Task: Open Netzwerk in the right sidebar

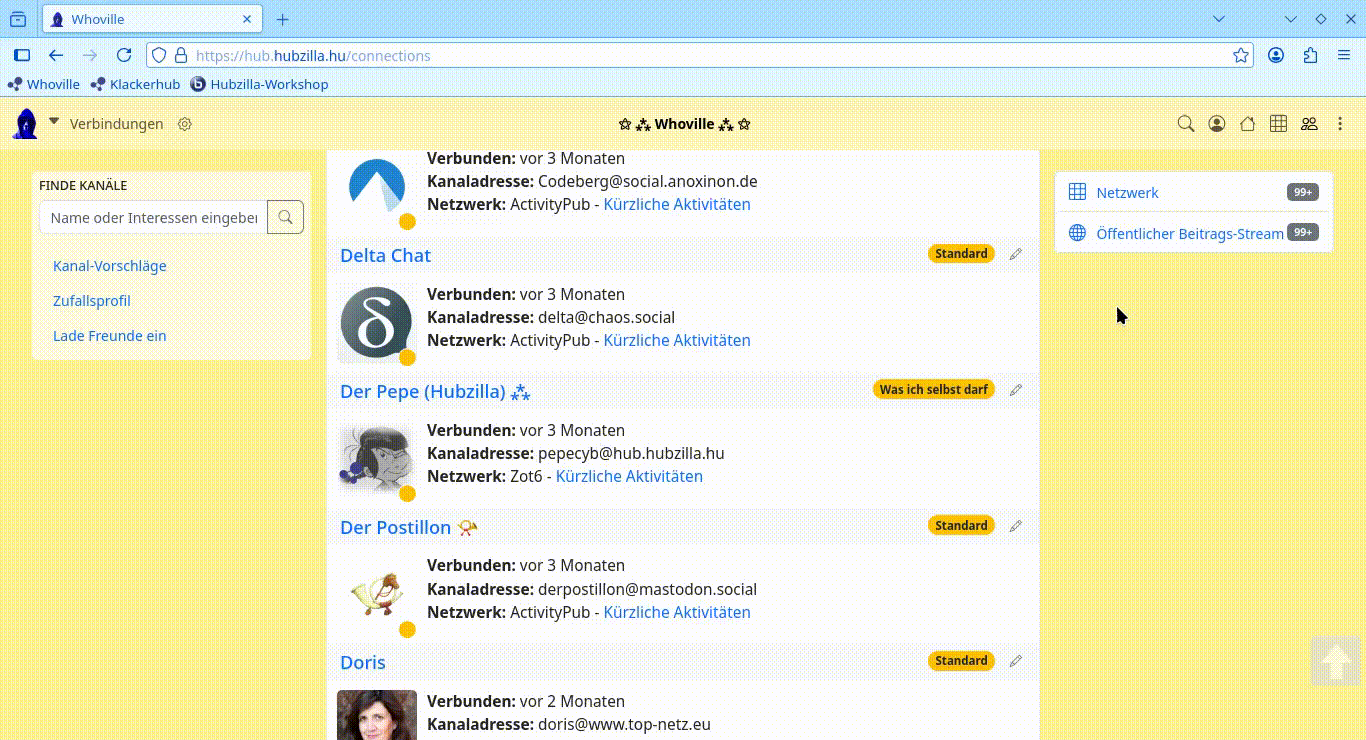Action: click(1127, 193)
